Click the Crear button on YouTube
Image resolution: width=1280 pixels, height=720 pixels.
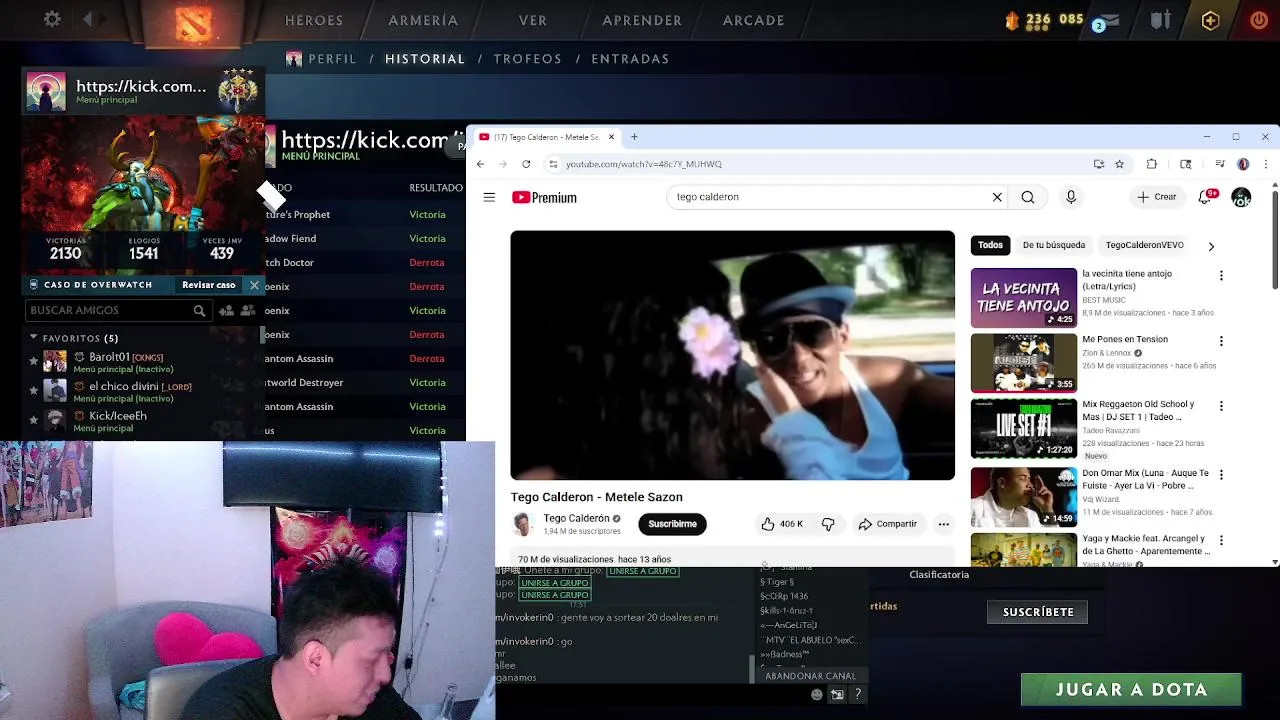pyautogui.click(x=1157, y=197)
